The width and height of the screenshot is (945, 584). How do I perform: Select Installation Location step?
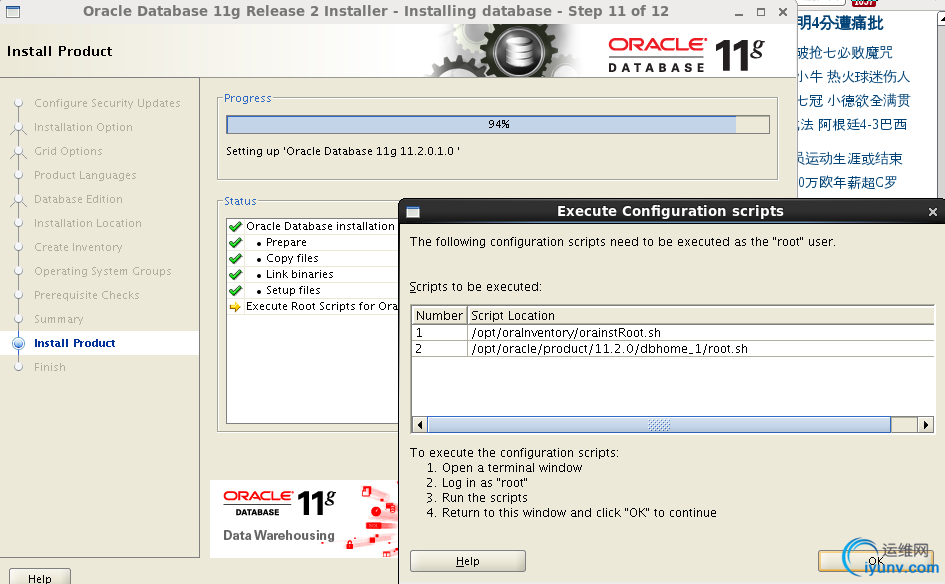(x=88, y=223)
